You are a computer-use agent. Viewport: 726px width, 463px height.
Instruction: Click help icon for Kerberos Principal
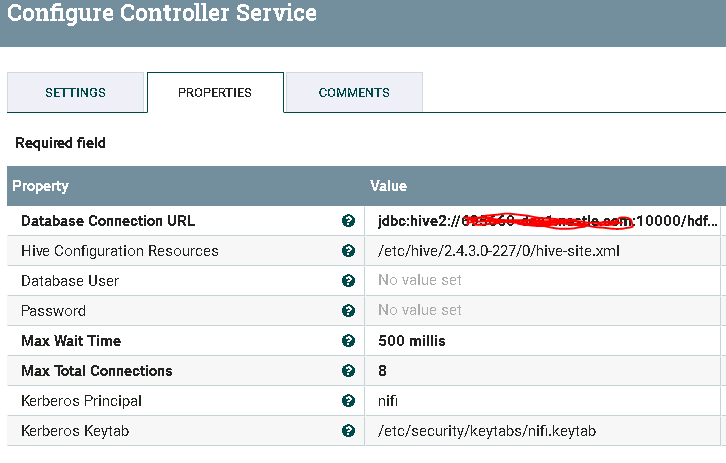coord(348,401)
